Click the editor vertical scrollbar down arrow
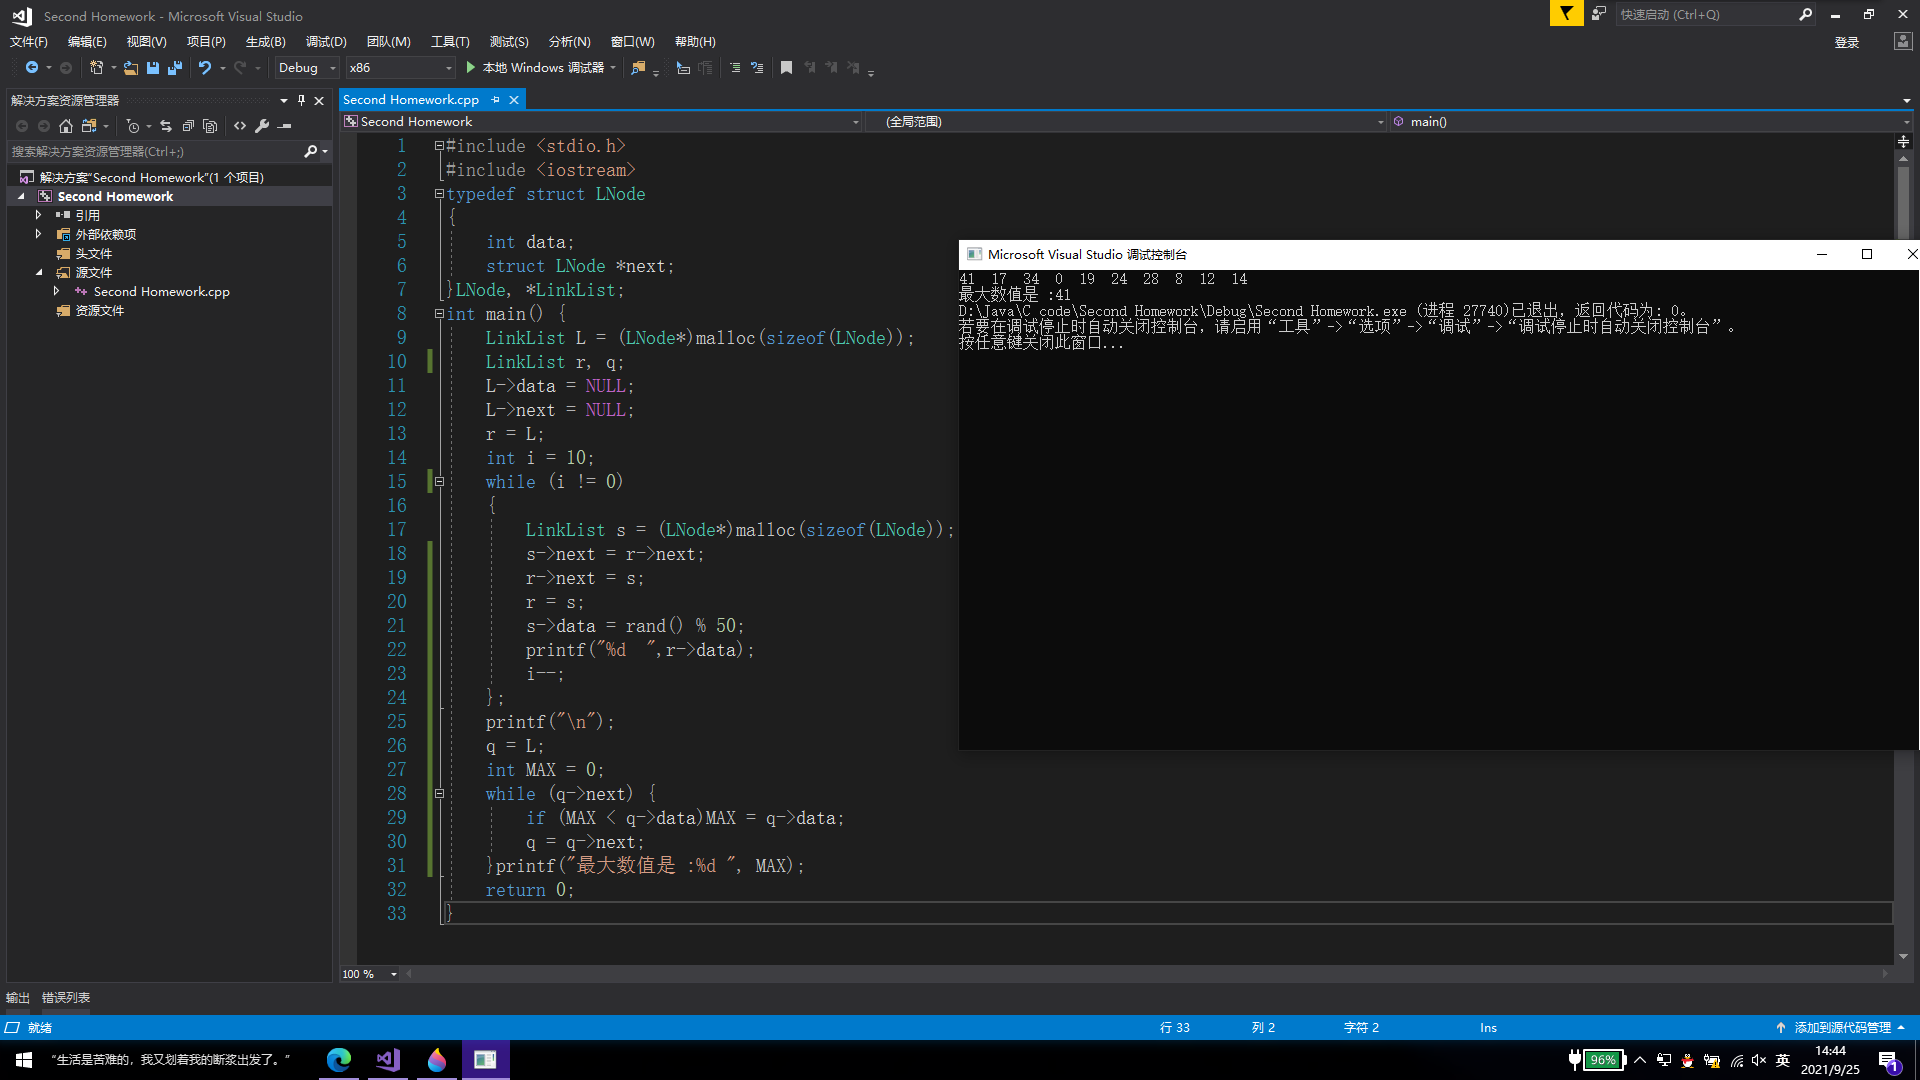Viewport: 1920px width, 1080px height. click(1903, 957)
